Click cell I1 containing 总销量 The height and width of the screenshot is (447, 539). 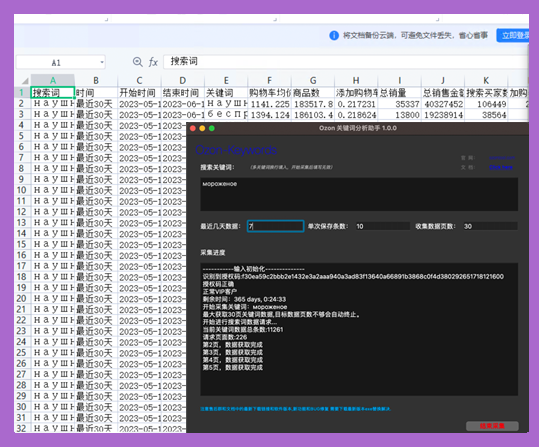pyautogui.click(x=399, y=92)
